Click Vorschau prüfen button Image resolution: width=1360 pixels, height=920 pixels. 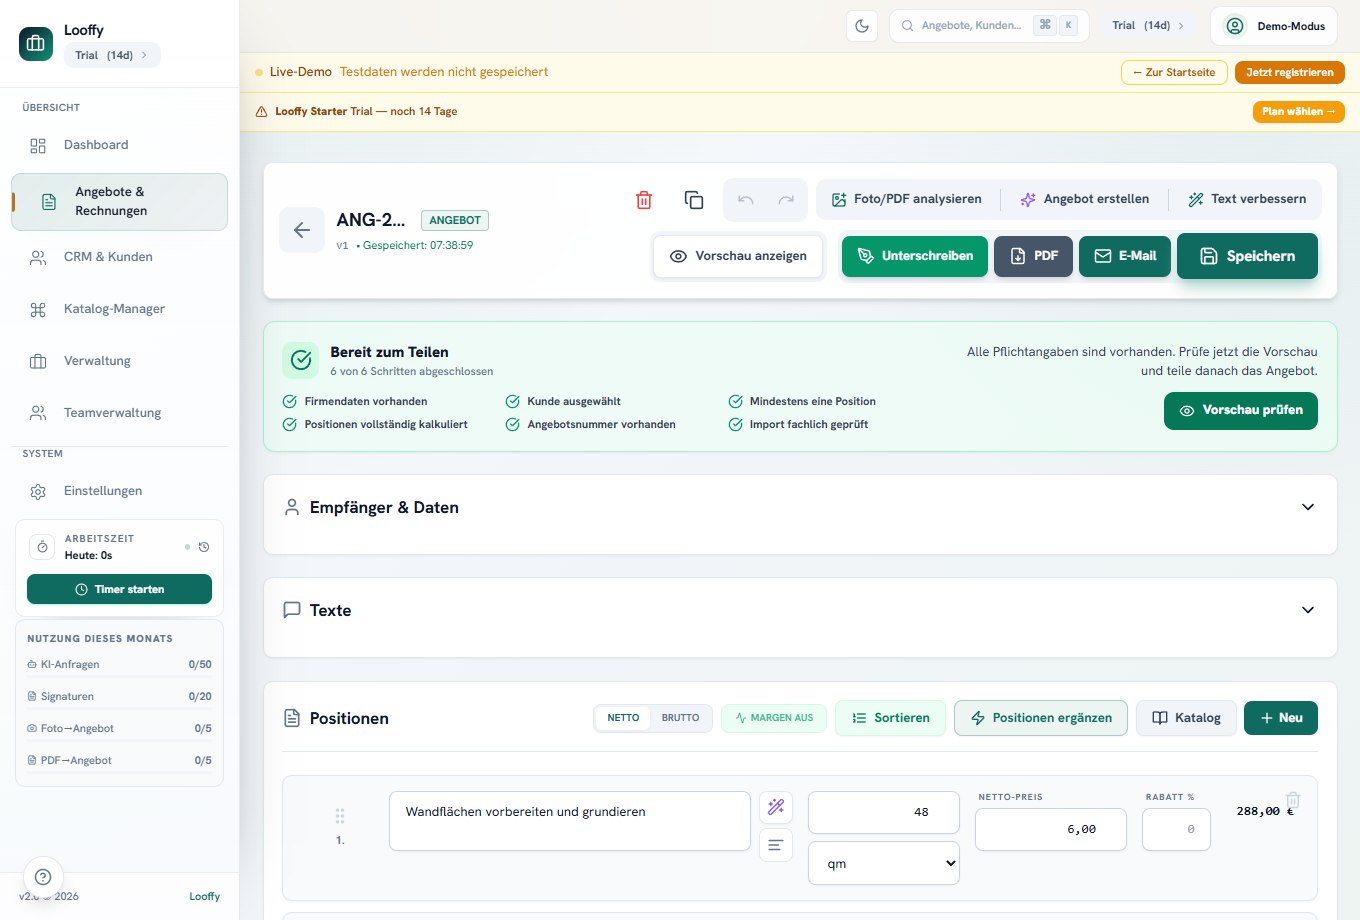pyautogui.click(x=1241, y=411)
